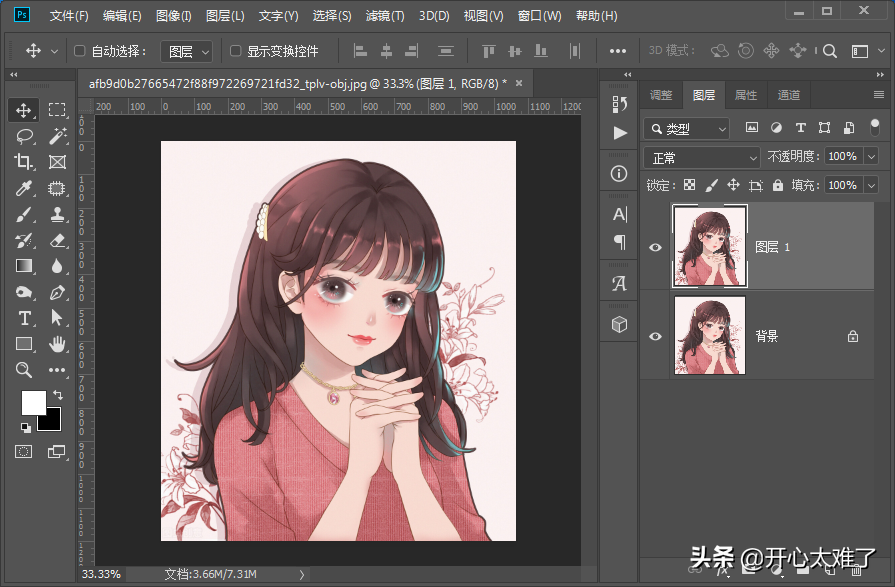Enable the 自动选择 checkbox
The image size is (895, 587).
81,51
